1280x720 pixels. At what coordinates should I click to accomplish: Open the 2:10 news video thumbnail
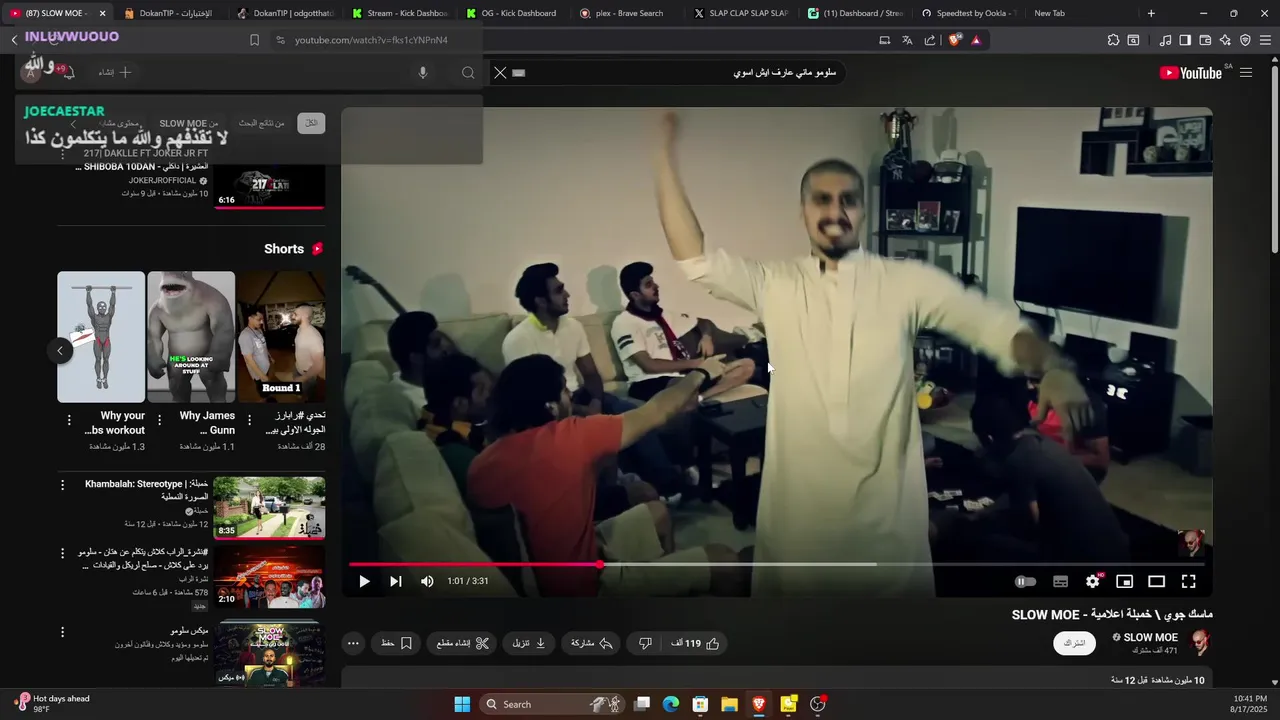pyautogui.click(x=269, y=576)
